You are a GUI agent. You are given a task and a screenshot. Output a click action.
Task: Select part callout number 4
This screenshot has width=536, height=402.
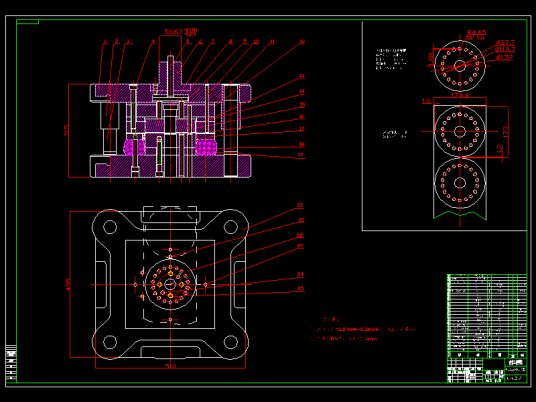point(153,42)
